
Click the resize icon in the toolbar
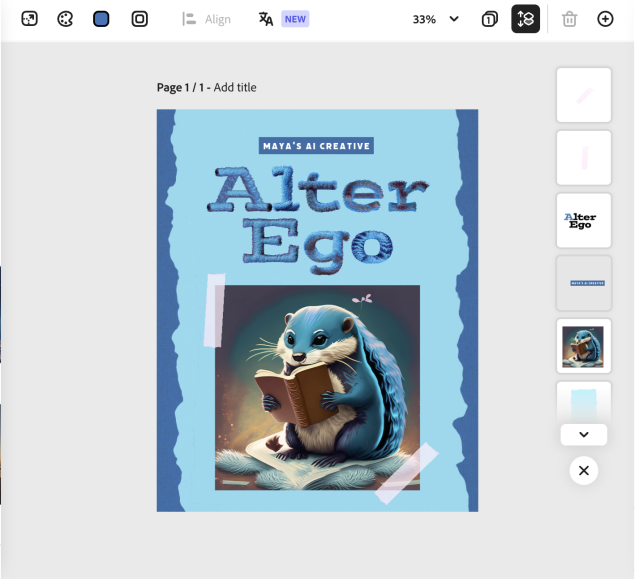pos(29,19)
